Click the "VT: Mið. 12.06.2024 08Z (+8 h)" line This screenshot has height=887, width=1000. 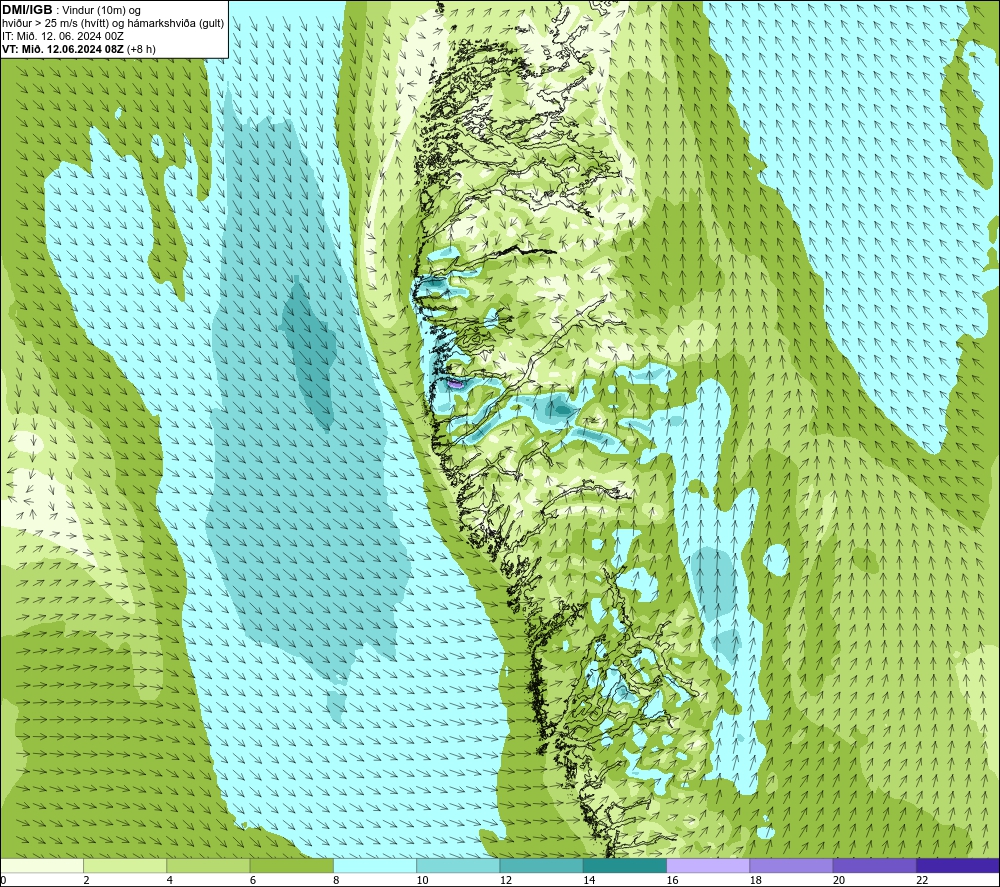coord(78,49)
